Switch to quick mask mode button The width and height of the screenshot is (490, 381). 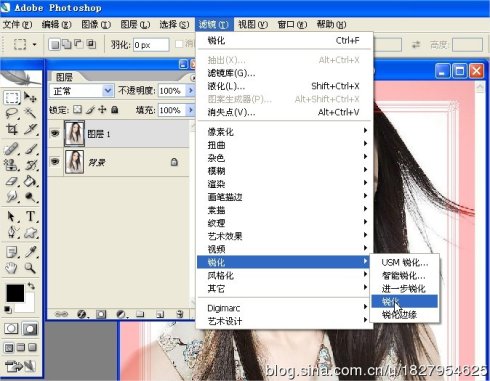pyautogui.click(x=30, y=329)
